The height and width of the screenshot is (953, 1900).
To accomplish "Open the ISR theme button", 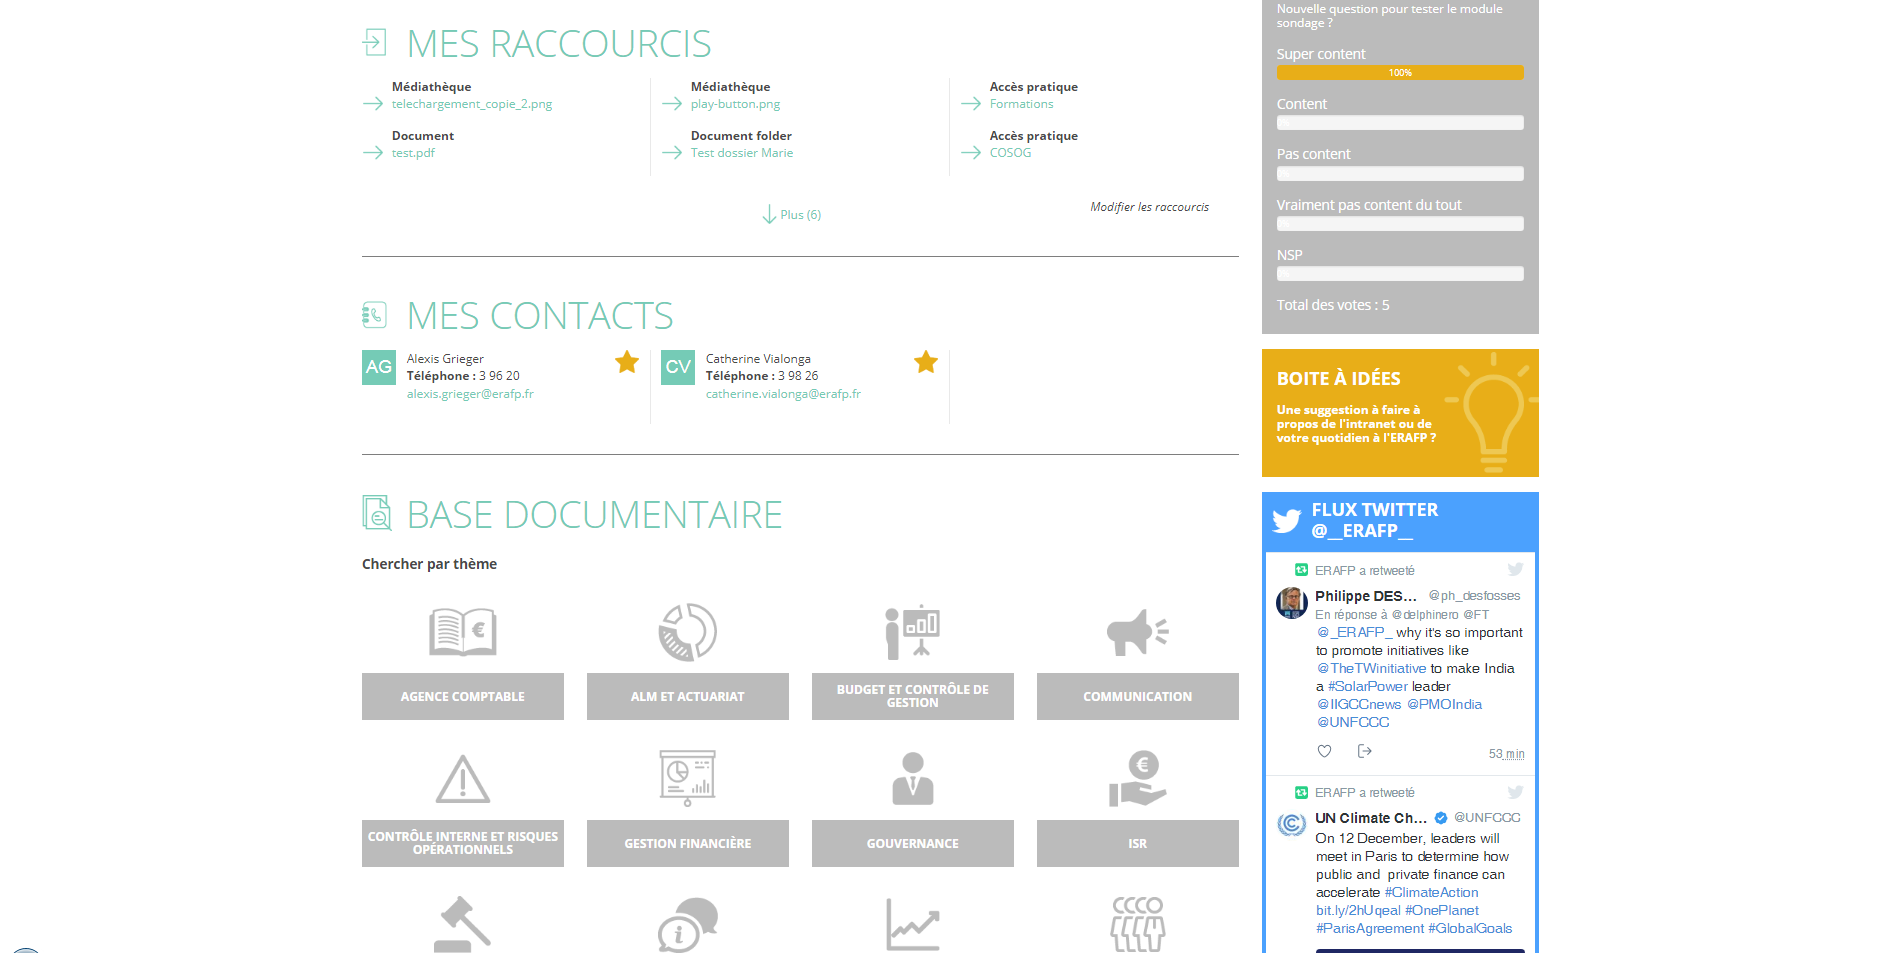I will 1138,843.
